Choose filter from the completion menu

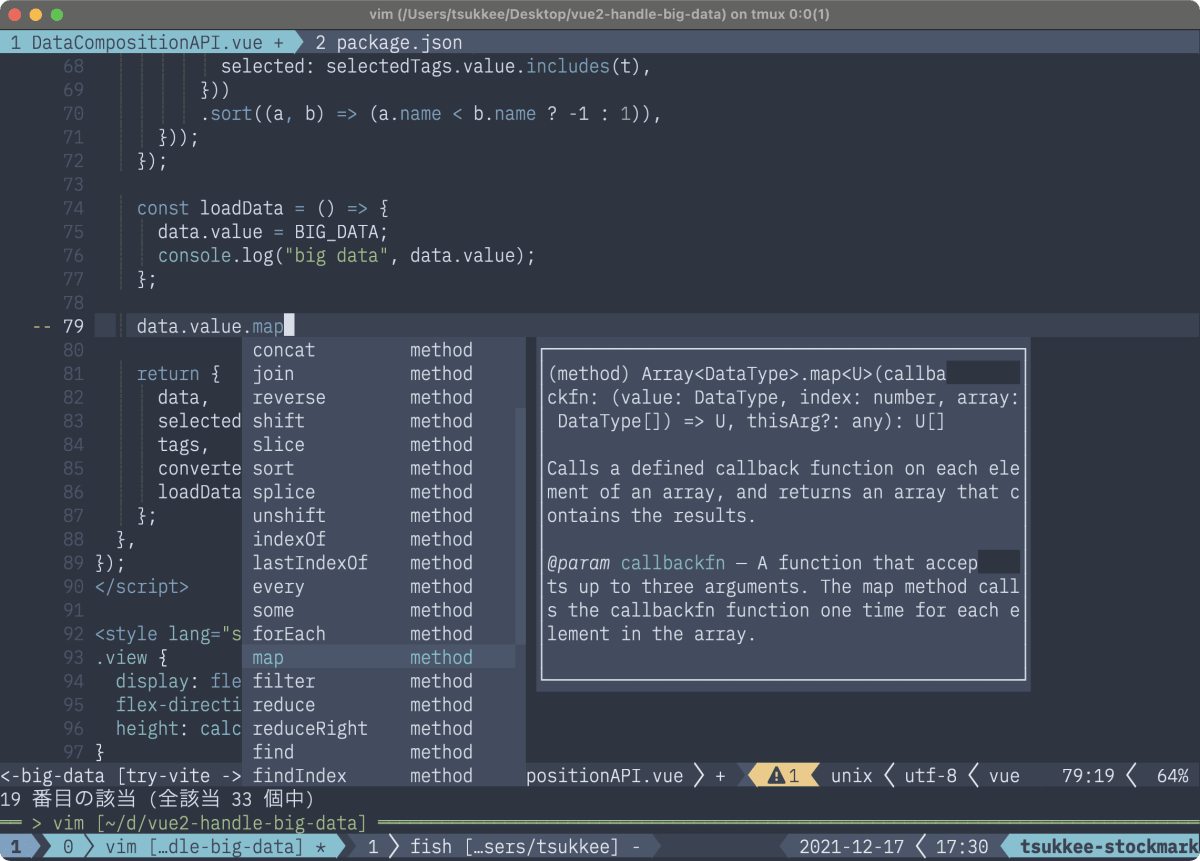pyautogui.click(x=379, y=681)
